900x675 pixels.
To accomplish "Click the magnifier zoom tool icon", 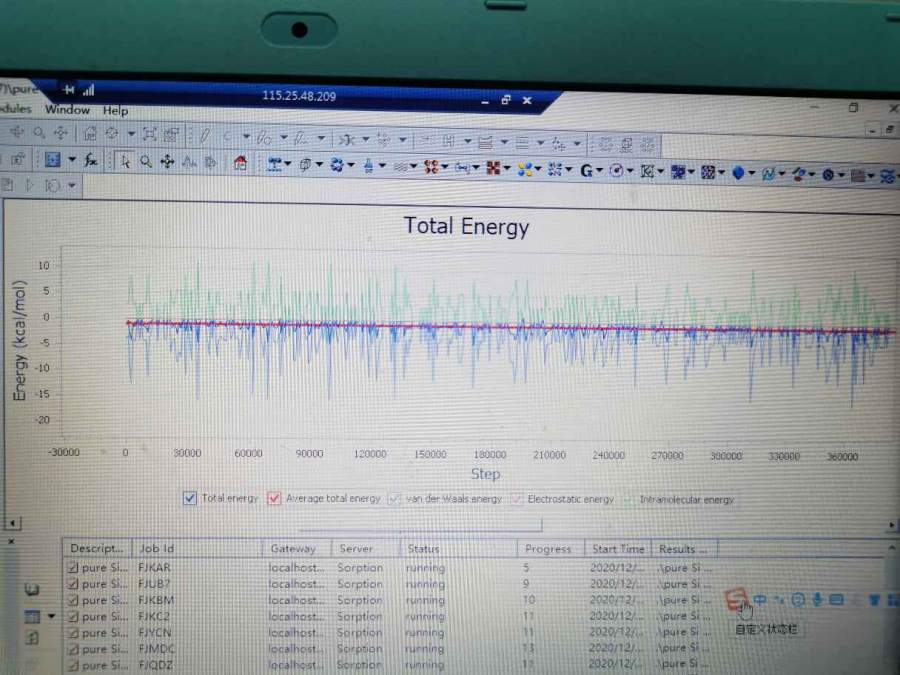I will click(x=146, y=161).
